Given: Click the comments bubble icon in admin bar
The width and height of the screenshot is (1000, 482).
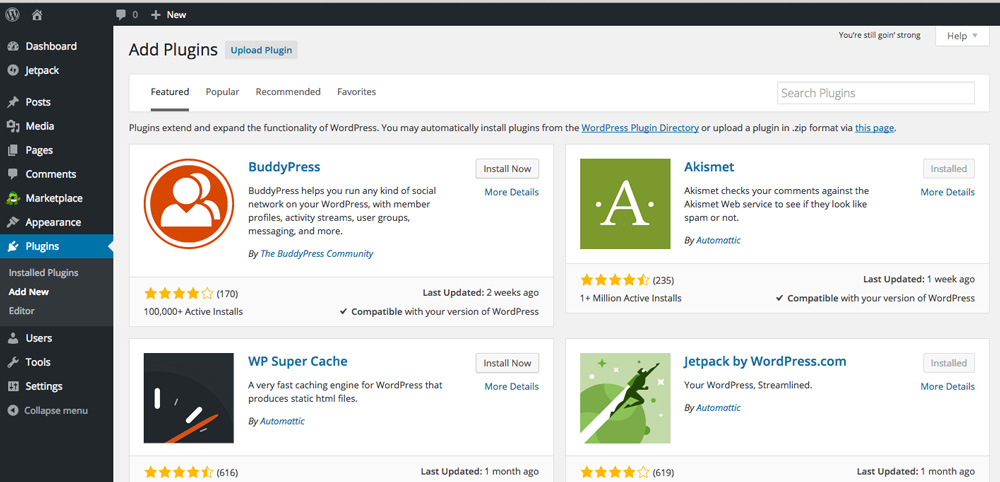Looking at the screenshot, I should point(121,14).
